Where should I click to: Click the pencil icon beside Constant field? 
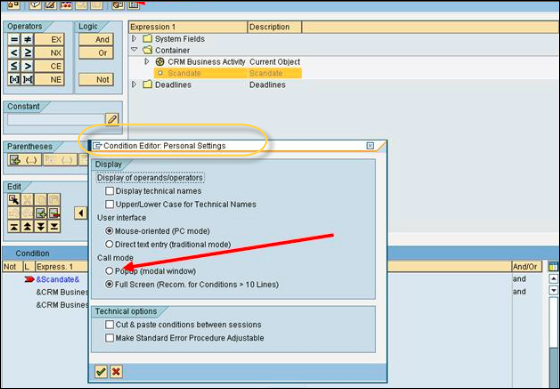click(x=112, y=119)
